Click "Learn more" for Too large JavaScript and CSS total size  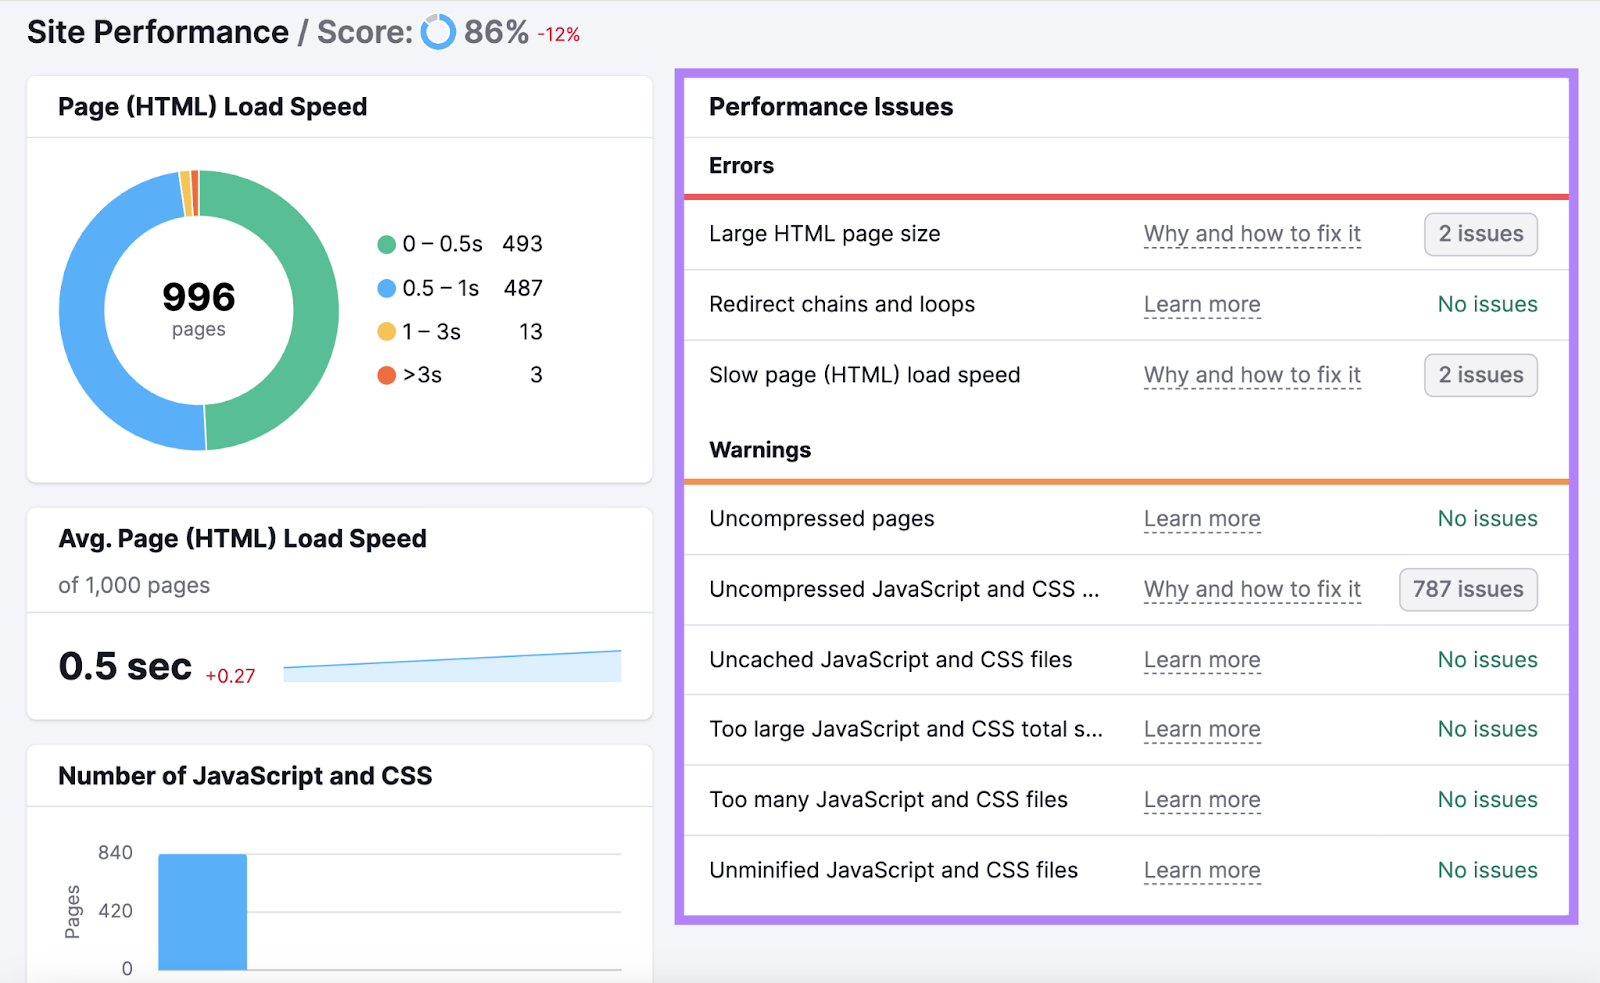pyautogui.click(x=1201, y=730)
